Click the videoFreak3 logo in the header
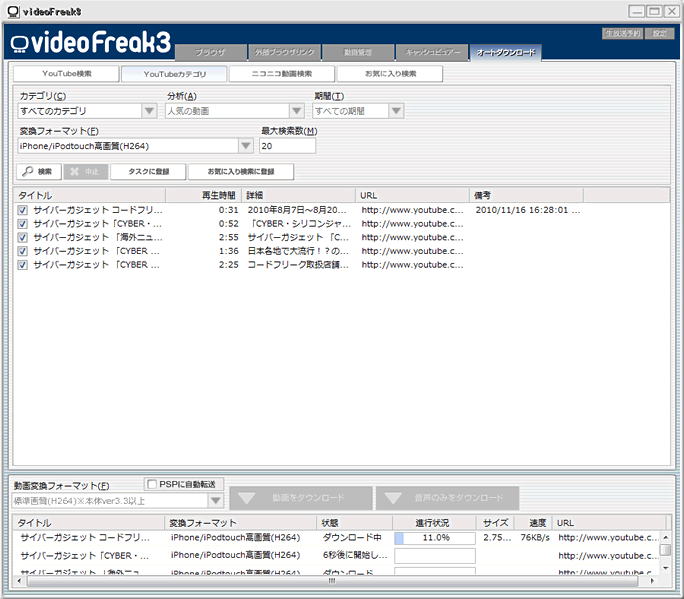The image size is (684, 599). [x=88, y=42]
